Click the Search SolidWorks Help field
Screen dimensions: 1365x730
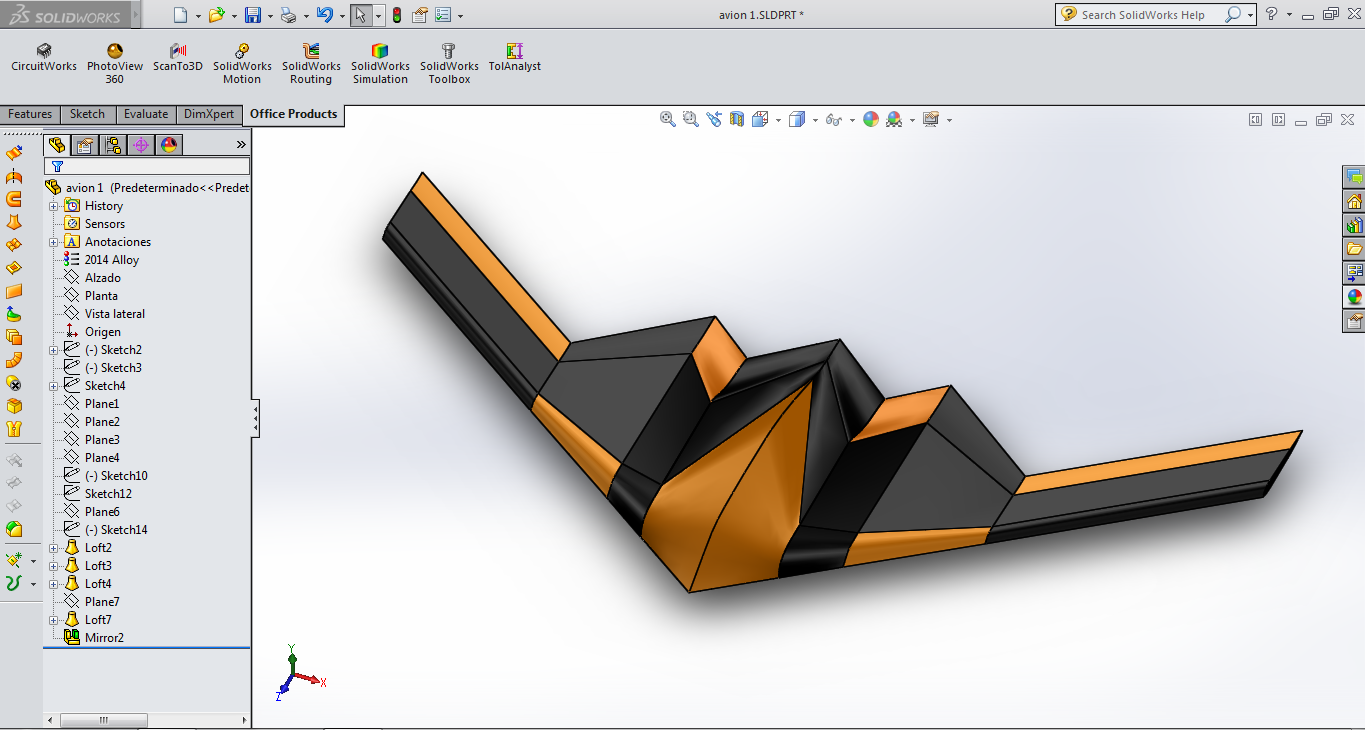(x=1142, y=15)
